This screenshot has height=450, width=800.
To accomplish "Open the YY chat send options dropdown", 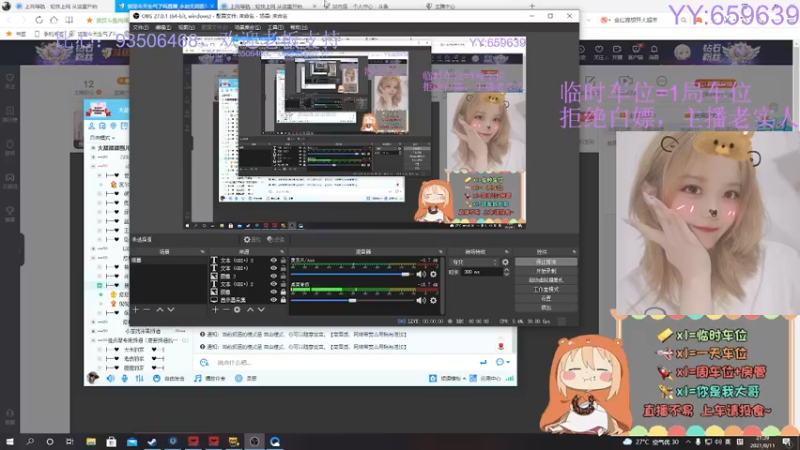I will point(508,362).
